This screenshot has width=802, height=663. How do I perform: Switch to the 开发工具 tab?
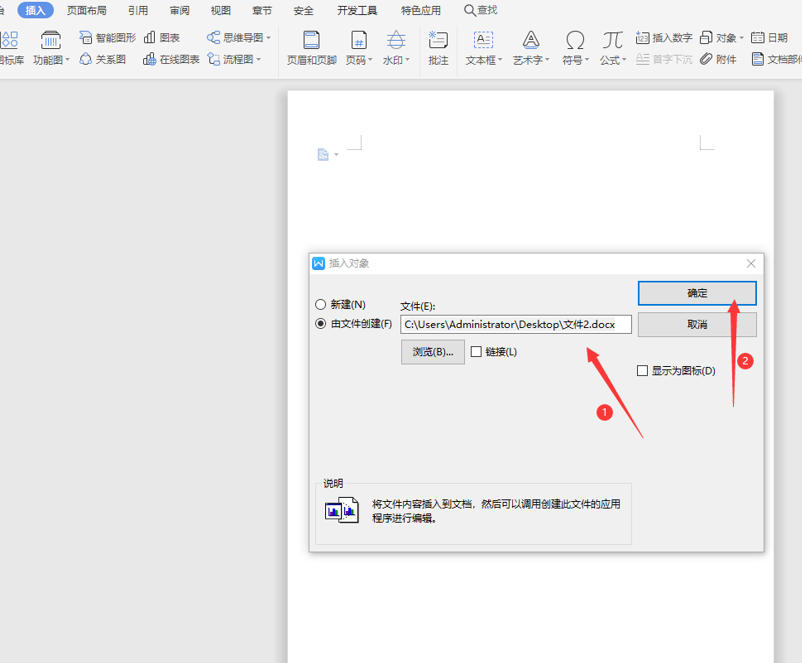coord(357,10)
